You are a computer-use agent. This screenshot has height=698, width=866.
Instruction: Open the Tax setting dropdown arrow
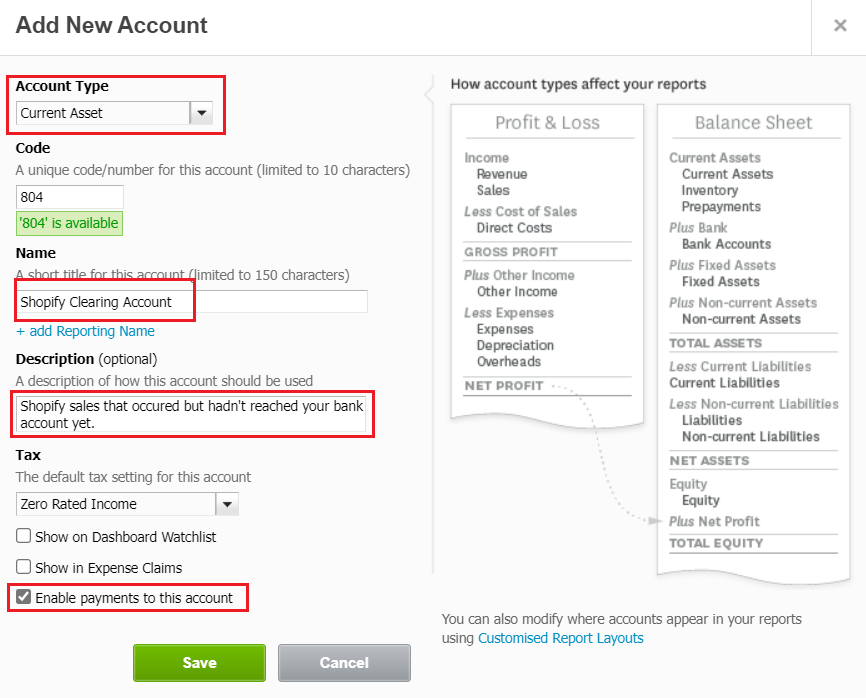pos(227,504)
